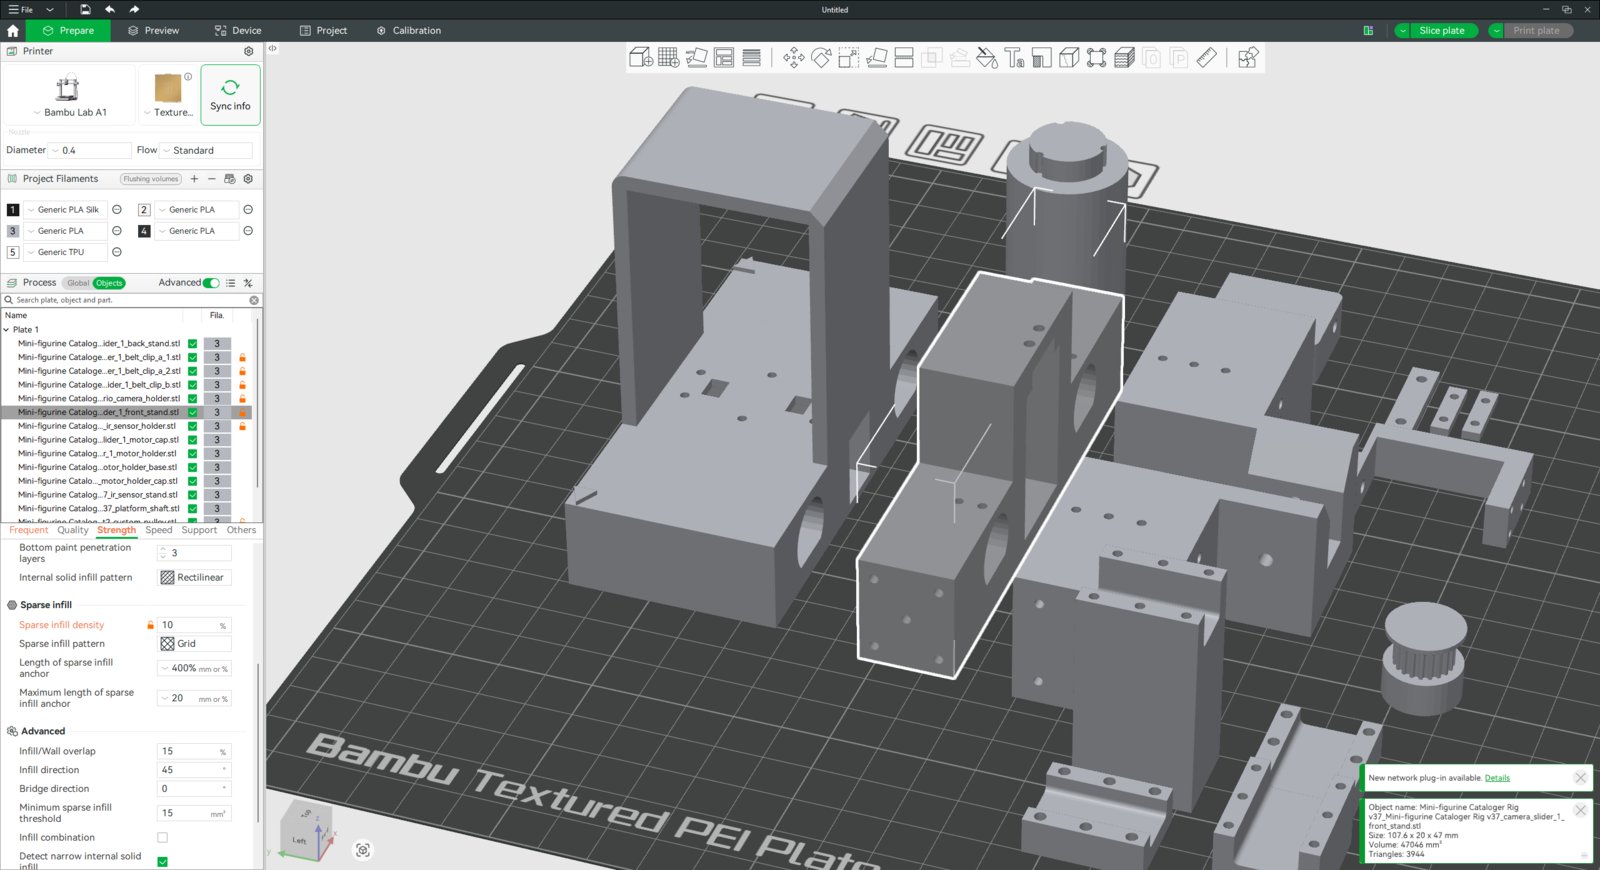The image size is (1600, 870).
Task: Click the compare presets icon in Process
Action: tap(248, 283)
